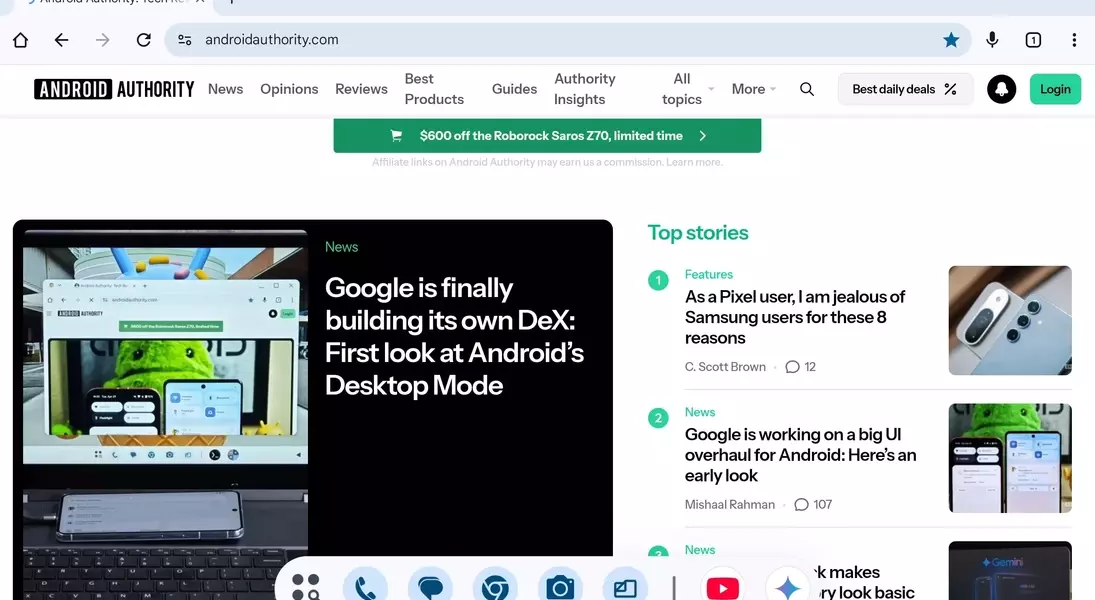The width and height of the screenshot is (1095, 600).
Task: Click author name Mishaal Rahman
Action: pyautogui.click(x=730, y=504)
